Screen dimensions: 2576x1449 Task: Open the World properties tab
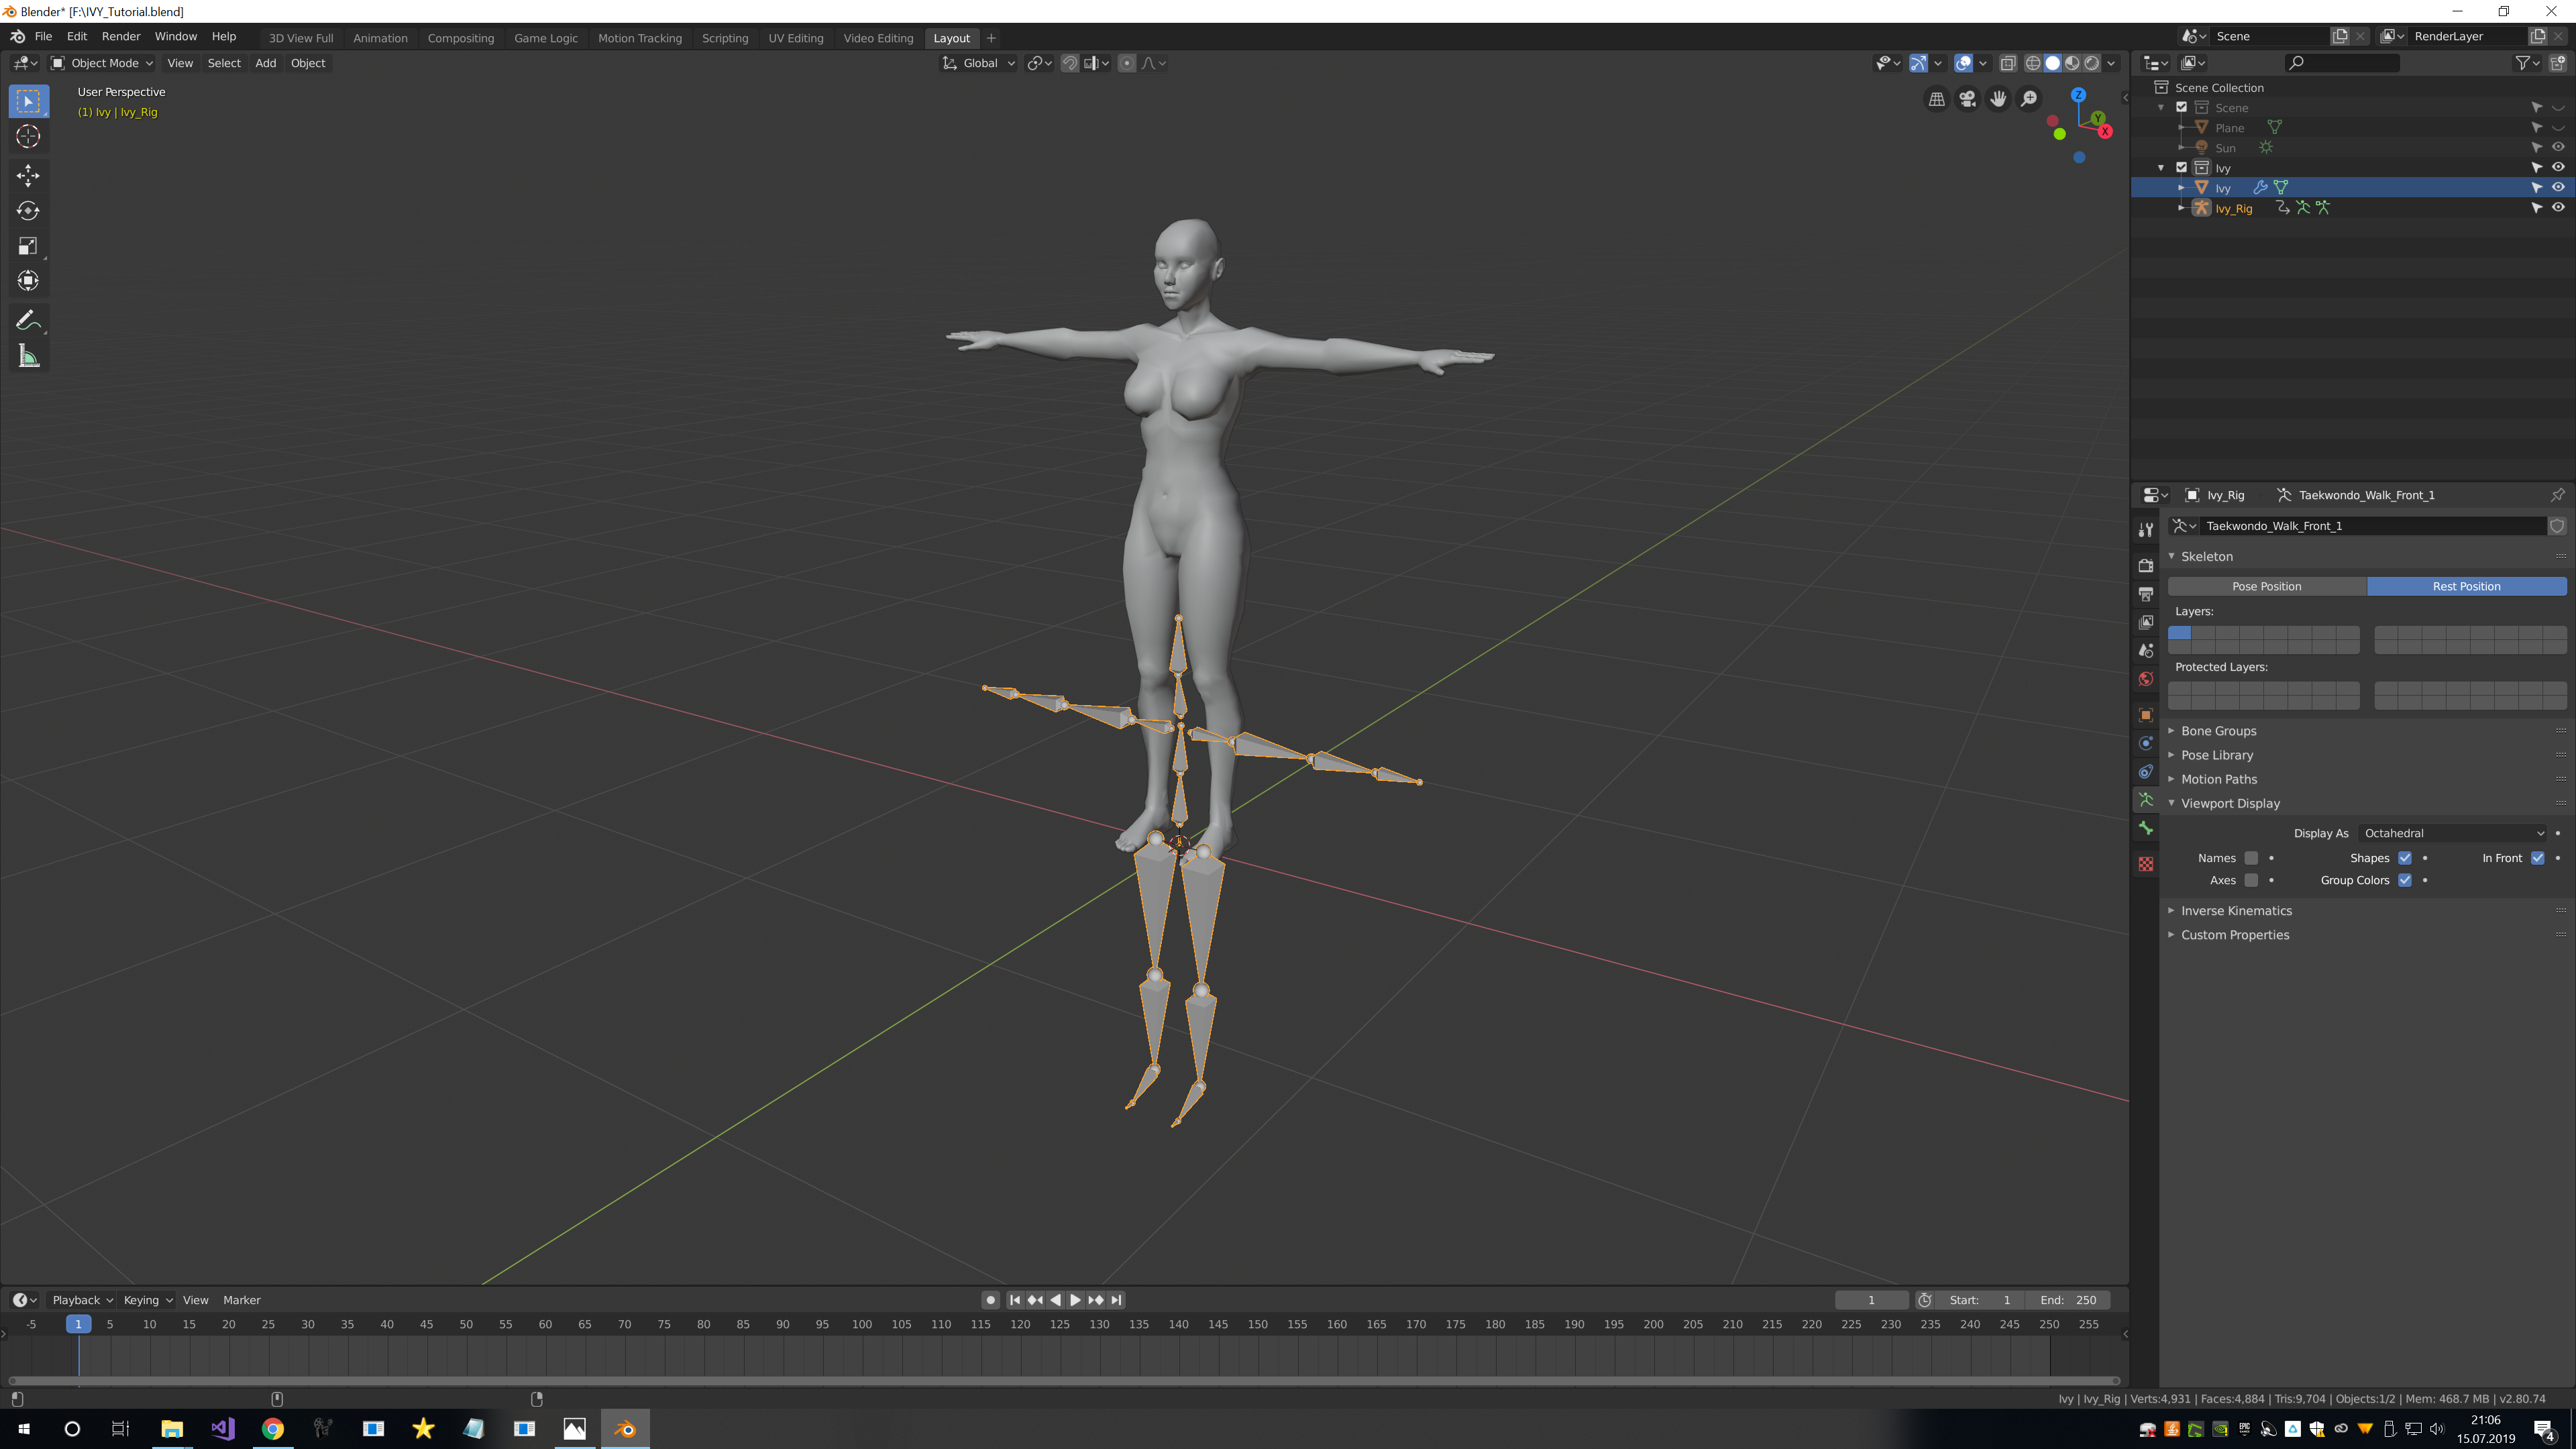point(2145,679)
